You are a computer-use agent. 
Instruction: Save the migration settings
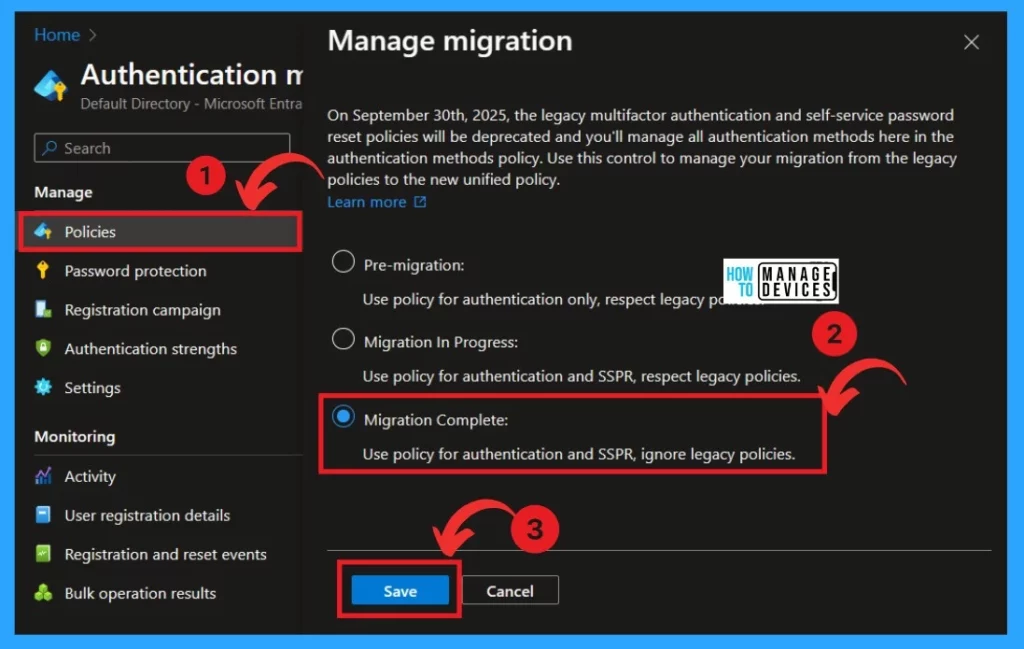pyautogui.click(x=400, y=591)
